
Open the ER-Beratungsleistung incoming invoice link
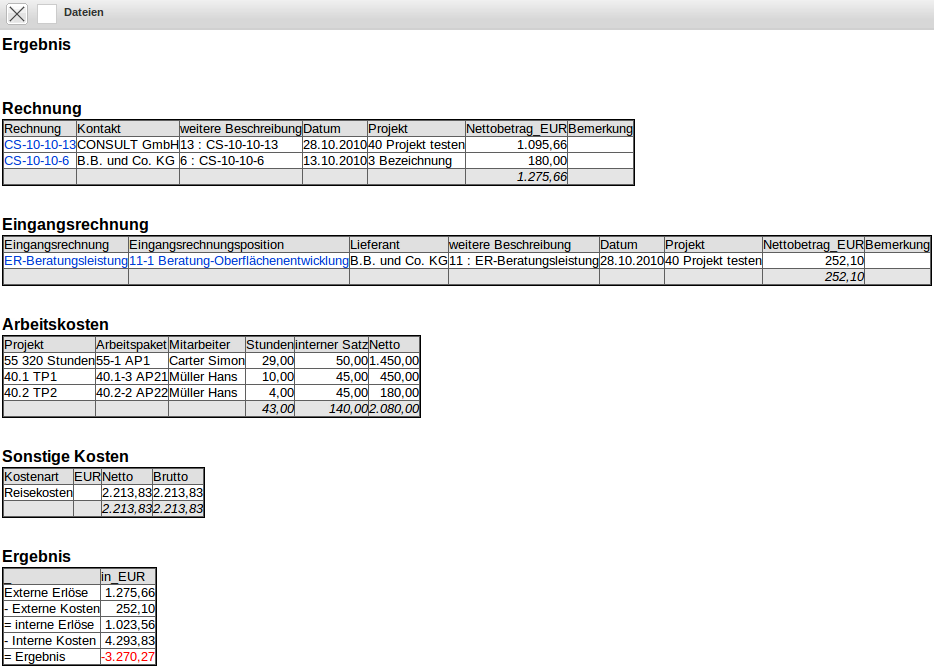[x=66, y=261]
